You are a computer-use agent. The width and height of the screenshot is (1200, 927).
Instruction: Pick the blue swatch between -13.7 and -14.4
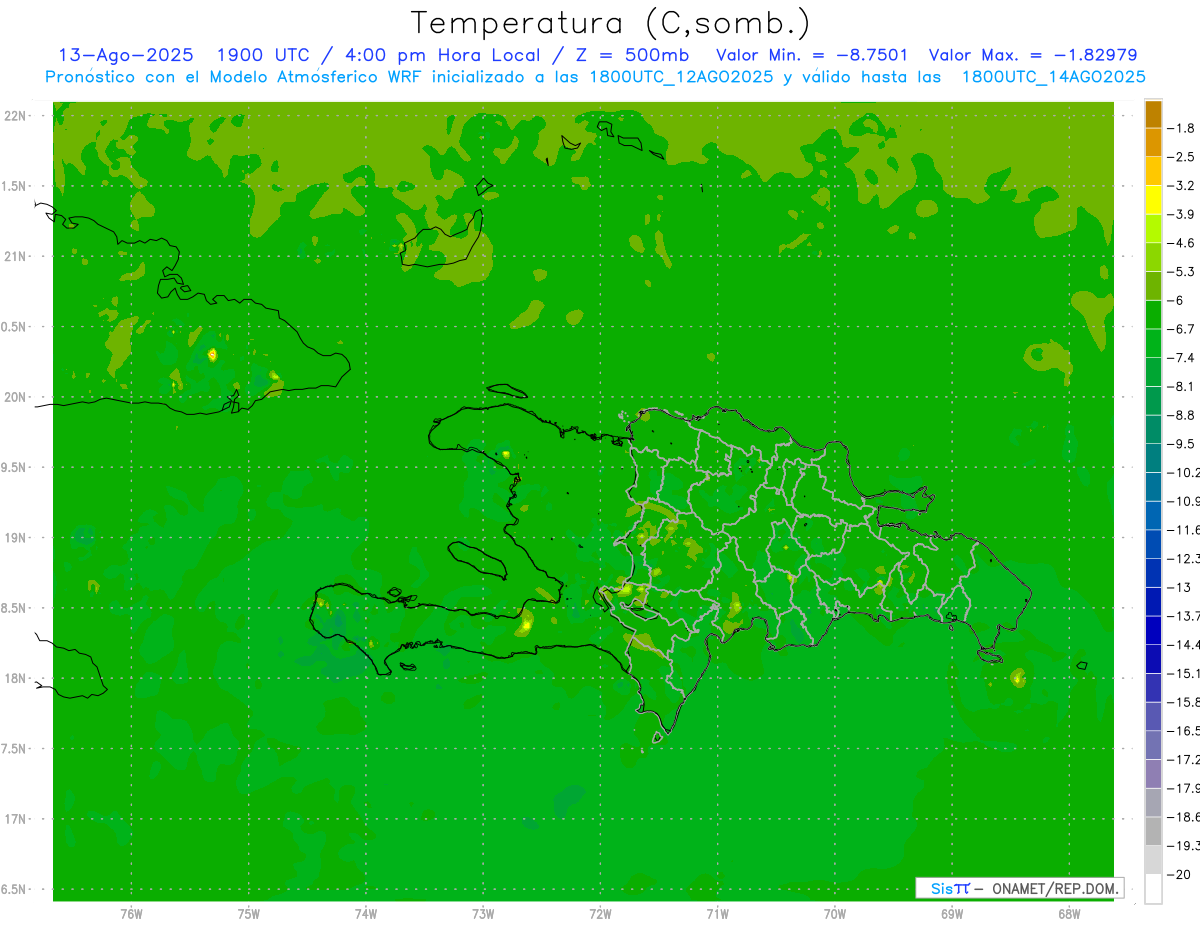click(x=1153, y=631)
